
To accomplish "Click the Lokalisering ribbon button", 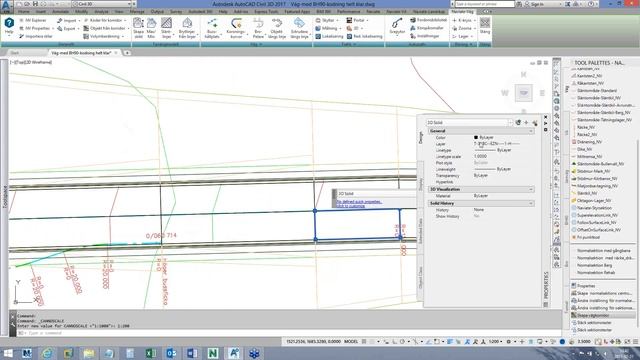I will point(329,36).
